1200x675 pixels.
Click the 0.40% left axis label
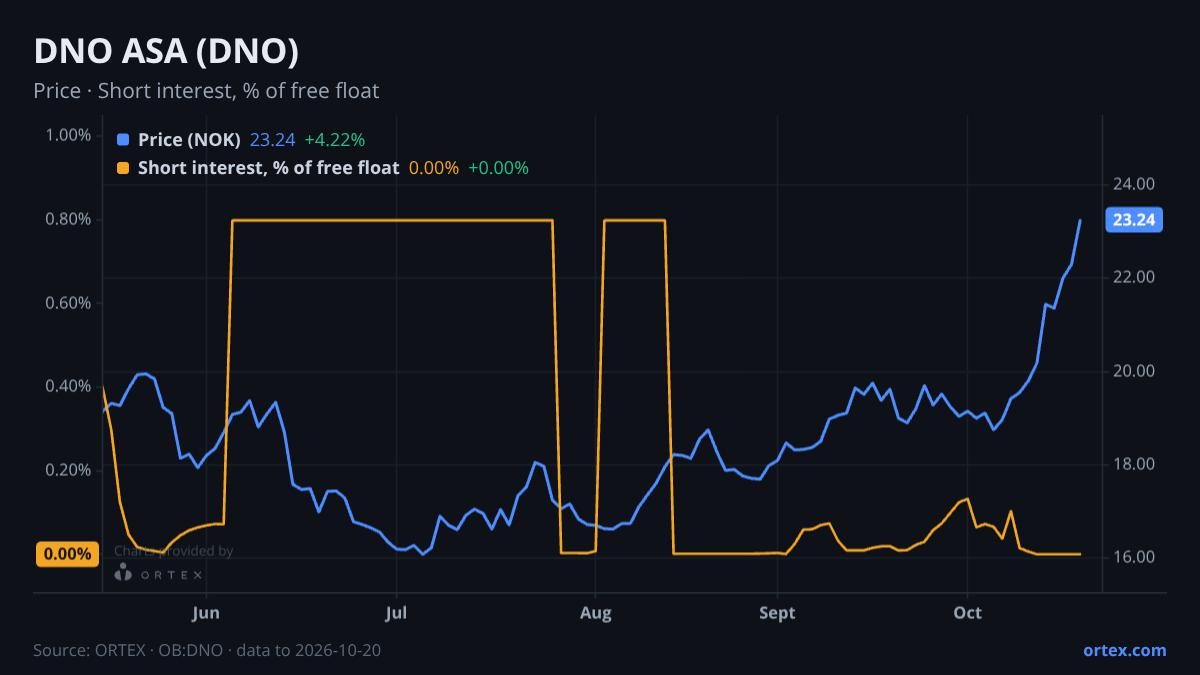coord(69,386)
